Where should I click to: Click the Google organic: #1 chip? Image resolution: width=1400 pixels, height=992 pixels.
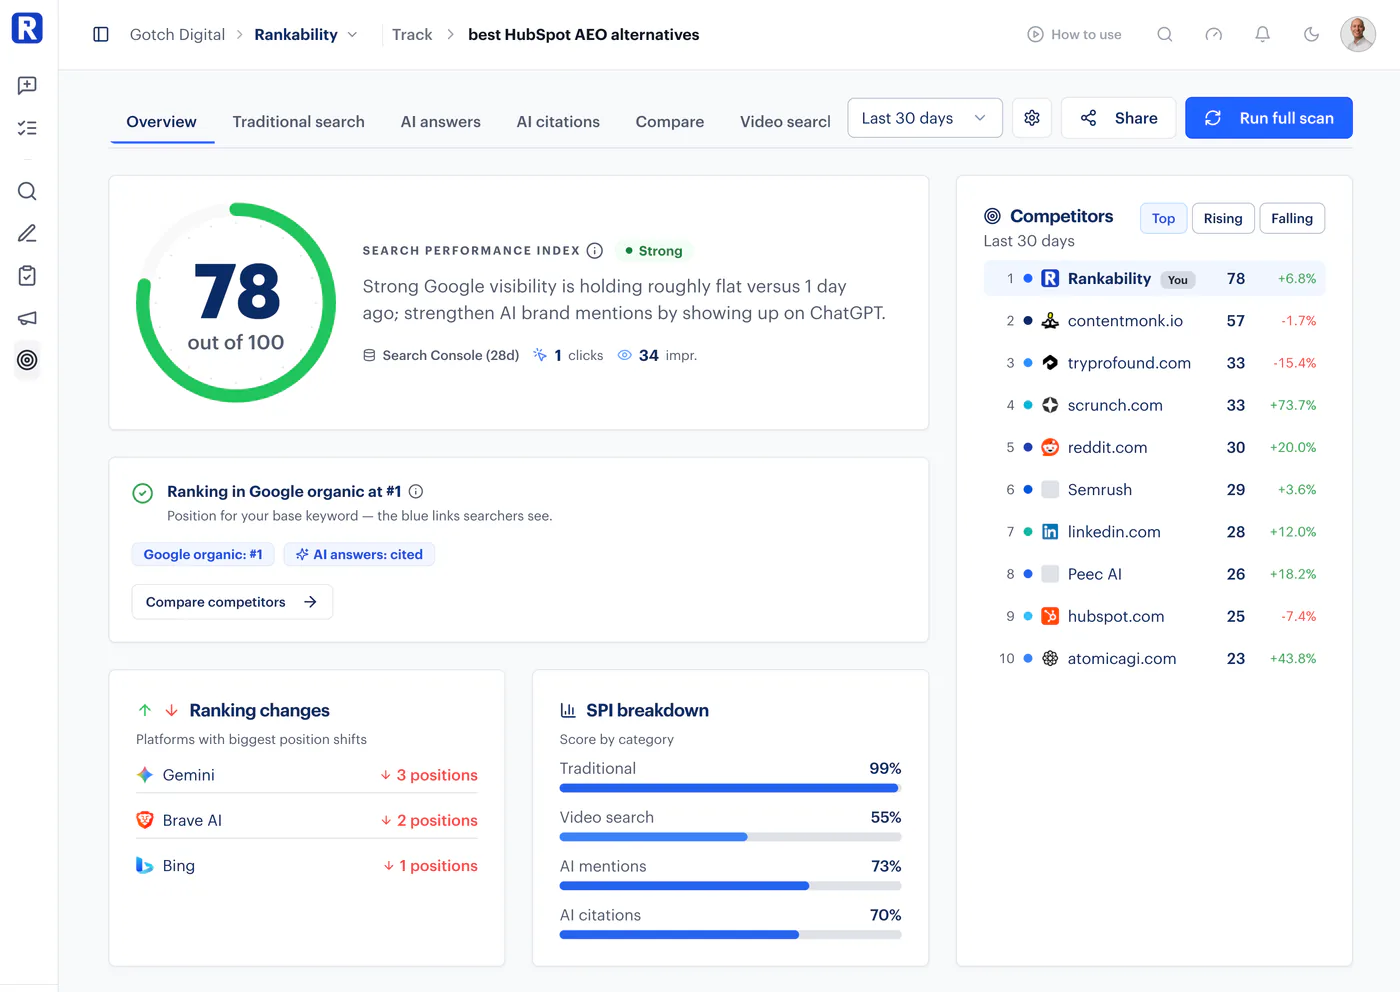203,554
